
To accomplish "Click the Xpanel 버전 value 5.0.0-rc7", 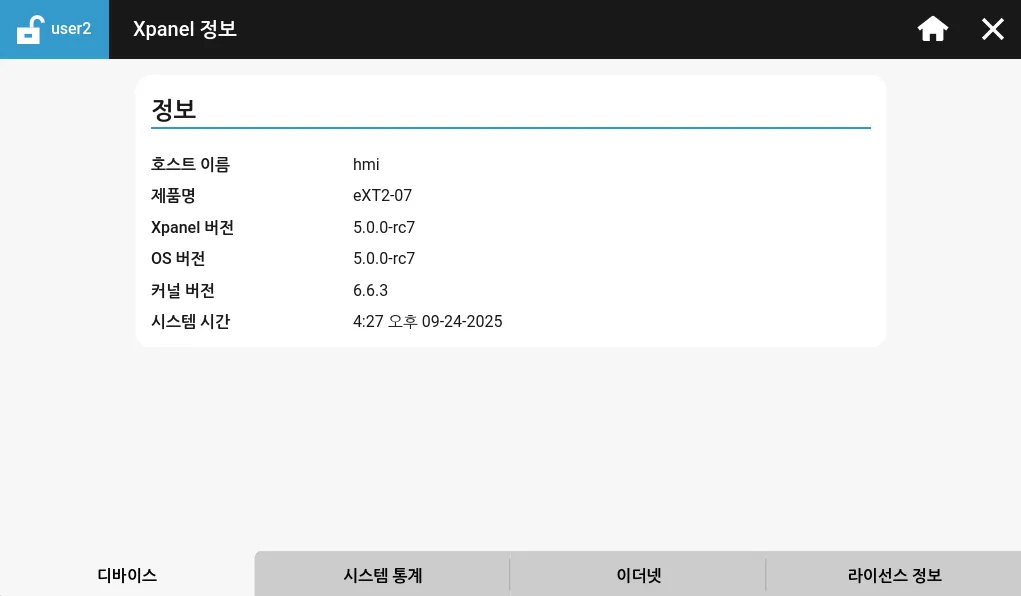I will (384, 228).
